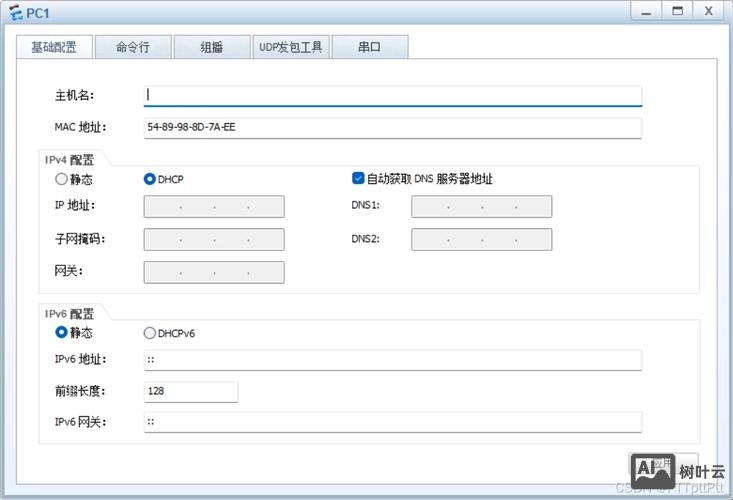Click into the MAC 地址 field
Screen dimensions: 733x500
pos(393,128)
